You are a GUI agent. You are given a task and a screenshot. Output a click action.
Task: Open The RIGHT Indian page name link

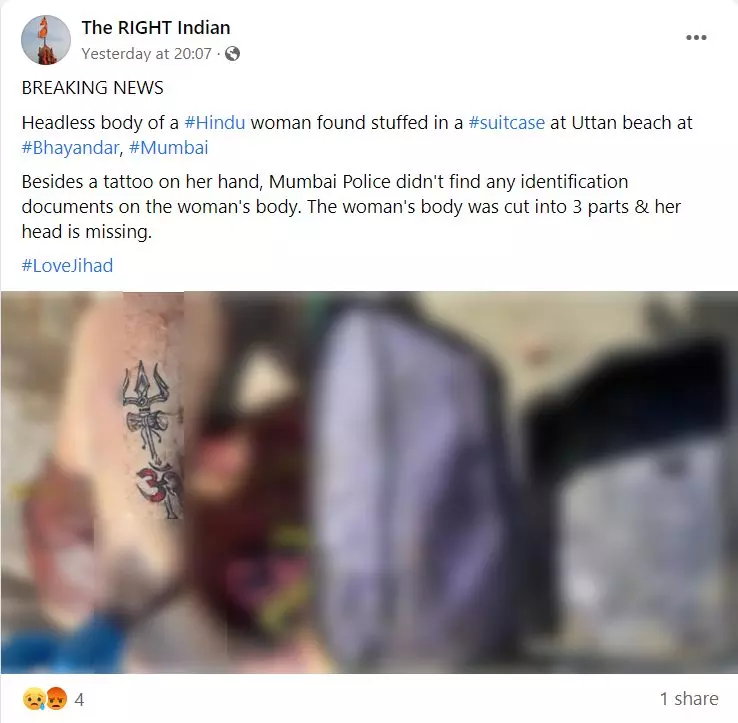pyautogui.click(x=156, y=28)
